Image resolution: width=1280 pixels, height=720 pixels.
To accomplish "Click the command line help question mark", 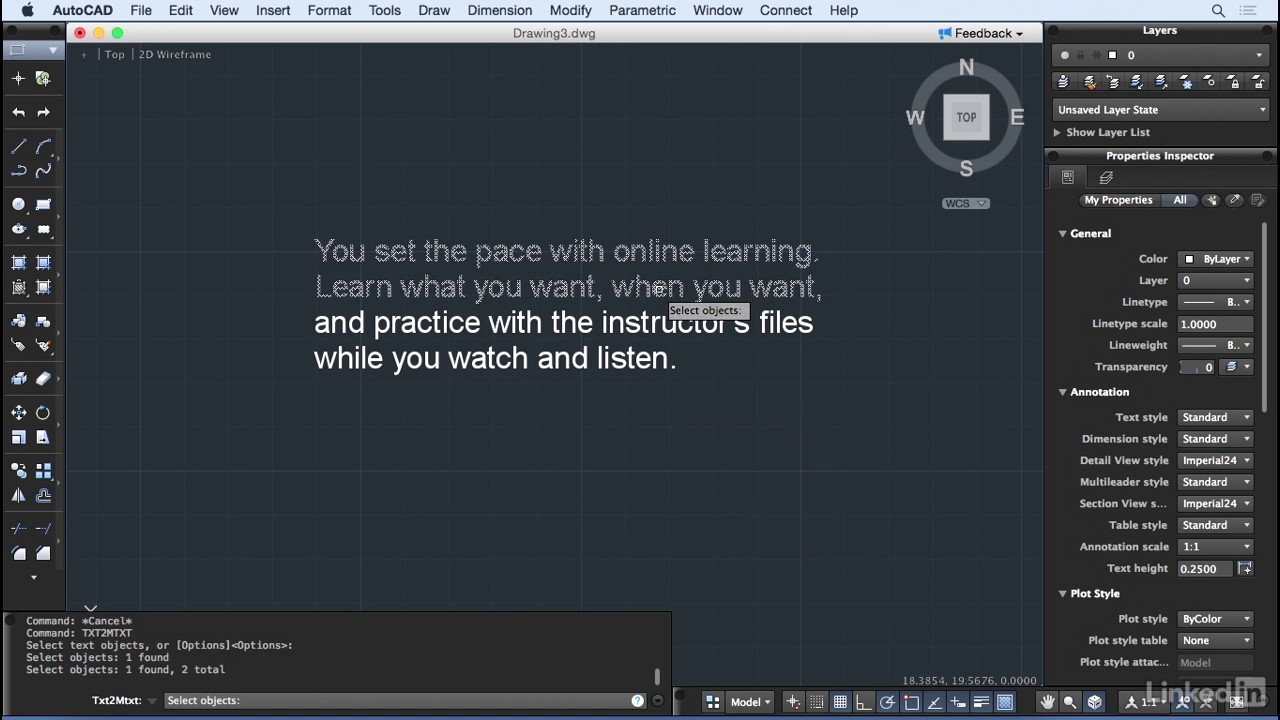I will pos(637,700).
